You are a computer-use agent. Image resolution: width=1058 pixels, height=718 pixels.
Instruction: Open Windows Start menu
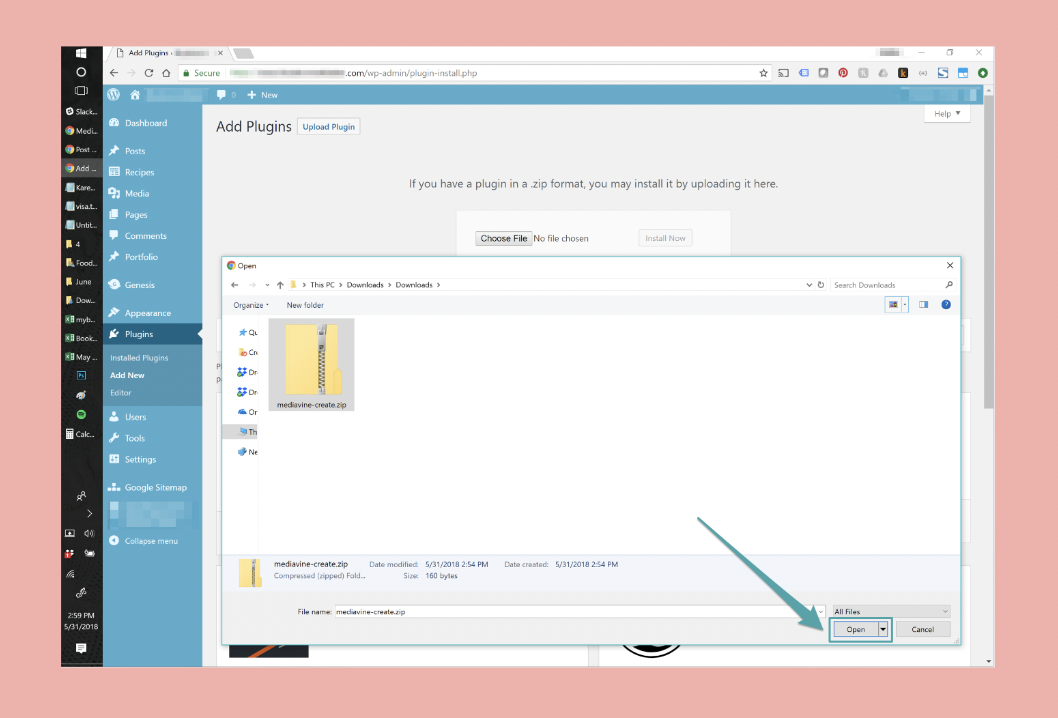coord(81,53)
